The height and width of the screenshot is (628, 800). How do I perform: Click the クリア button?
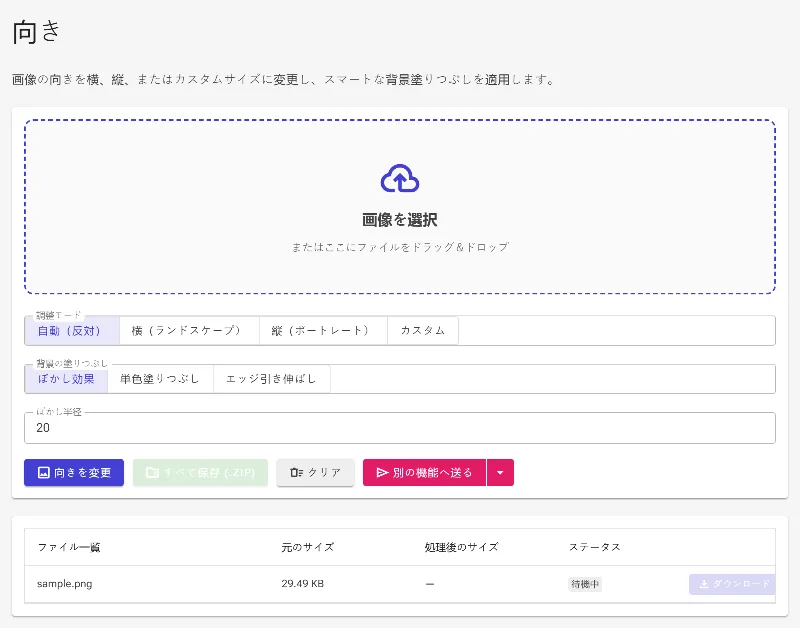click(315, 472)
